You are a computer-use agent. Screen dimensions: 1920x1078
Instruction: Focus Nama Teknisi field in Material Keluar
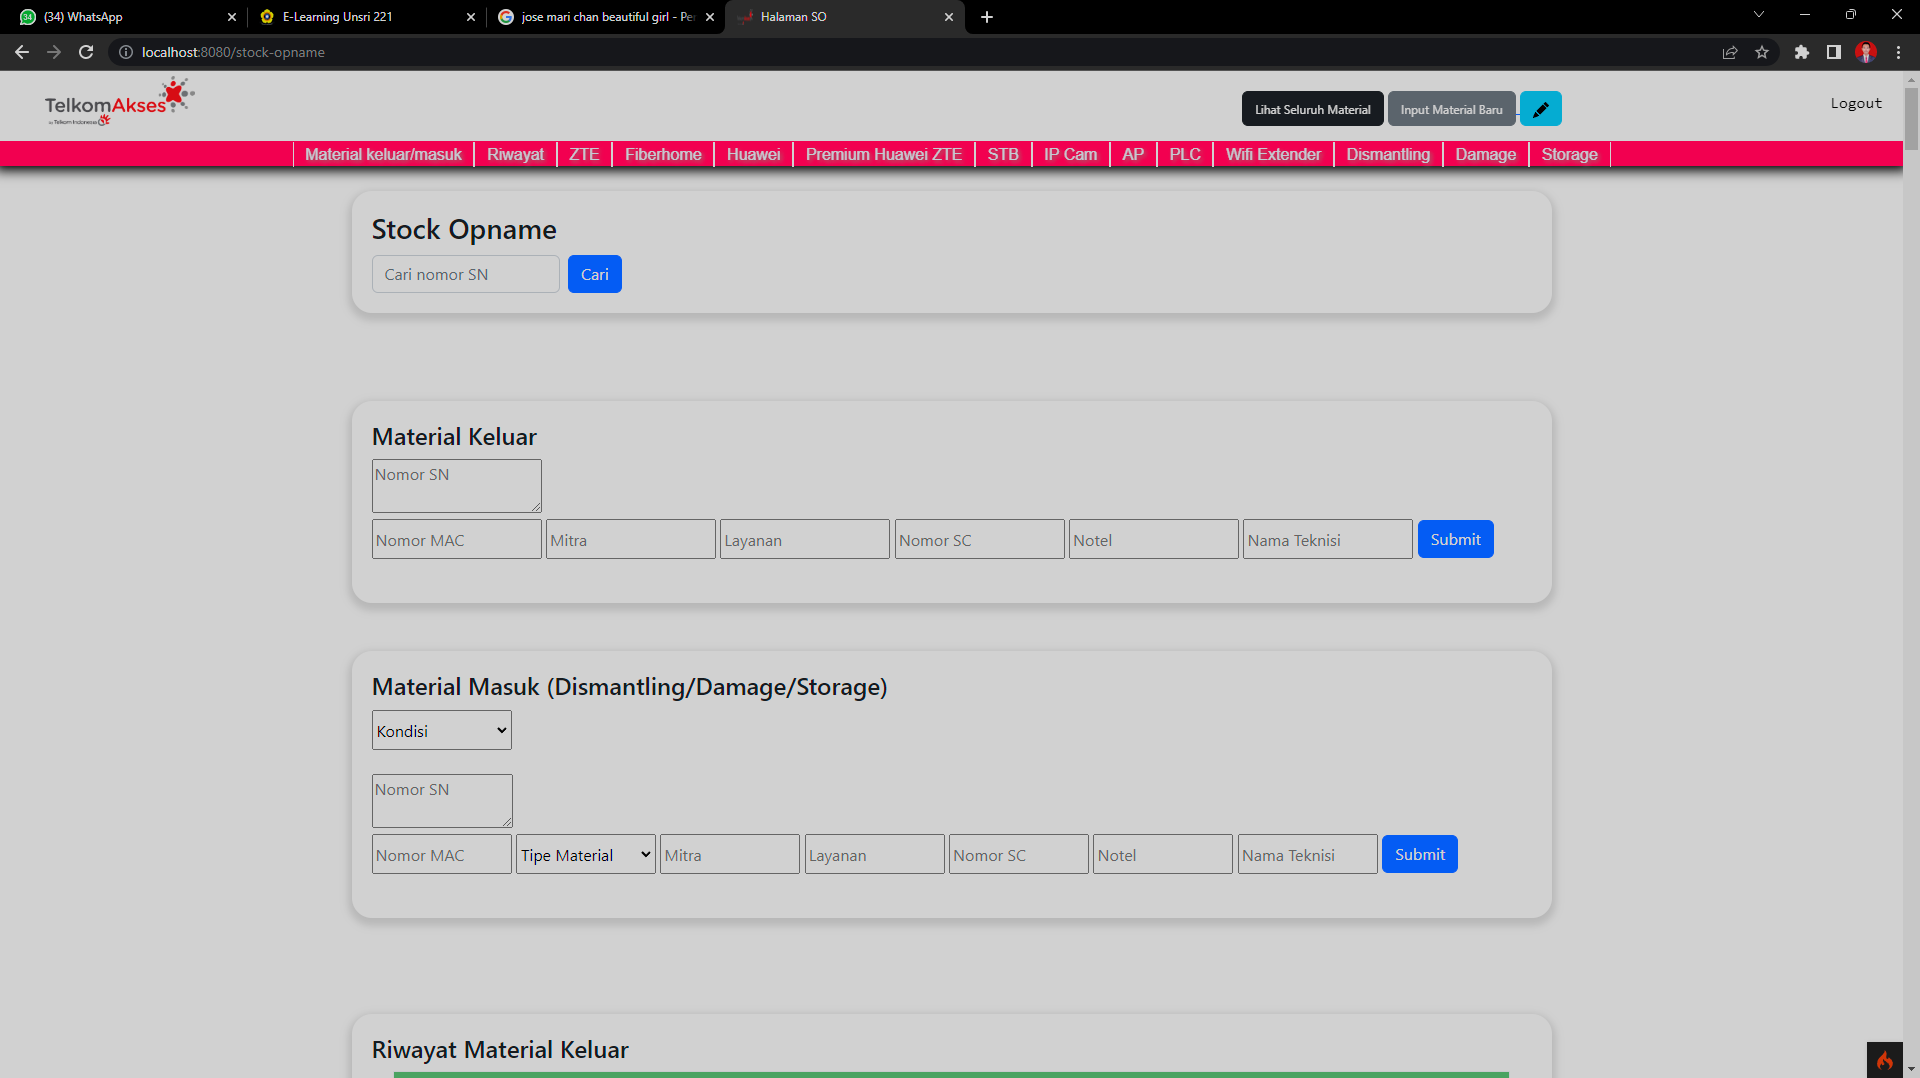(x=1328, y=539)
